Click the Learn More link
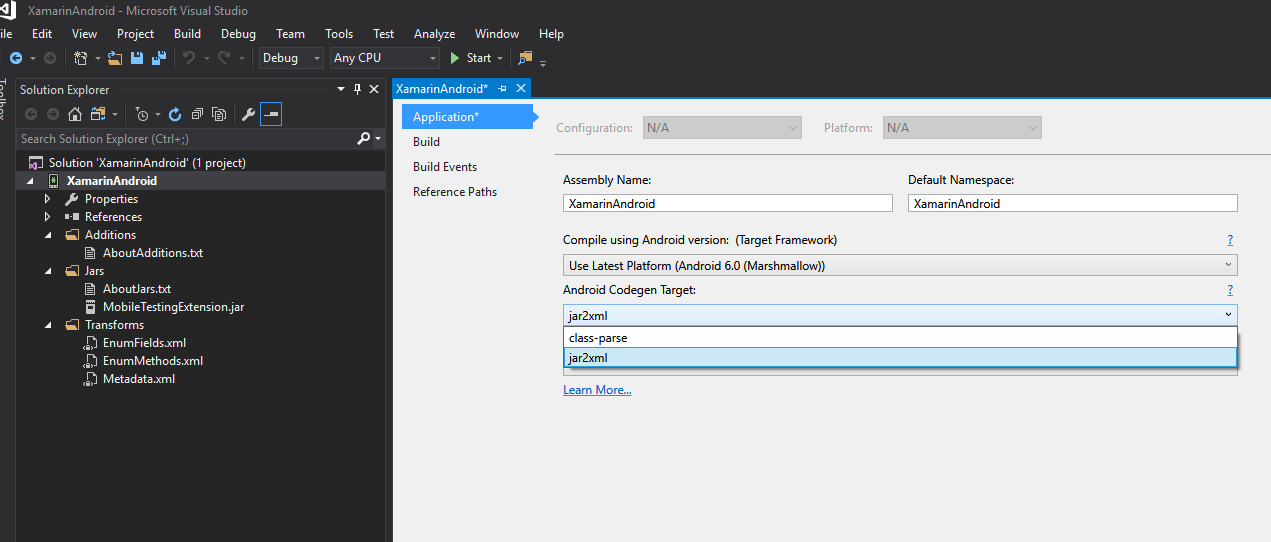The height and width of the screenshot is (542, 1271). click(597, 390)
